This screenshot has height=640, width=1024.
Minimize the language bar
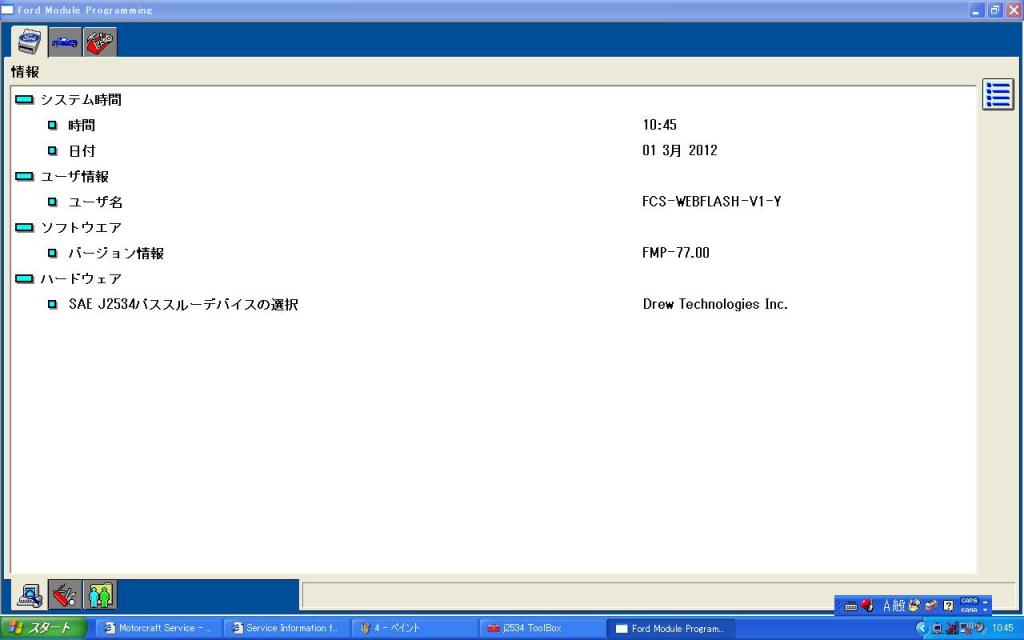pyautogui.click(x=985, y=601)
